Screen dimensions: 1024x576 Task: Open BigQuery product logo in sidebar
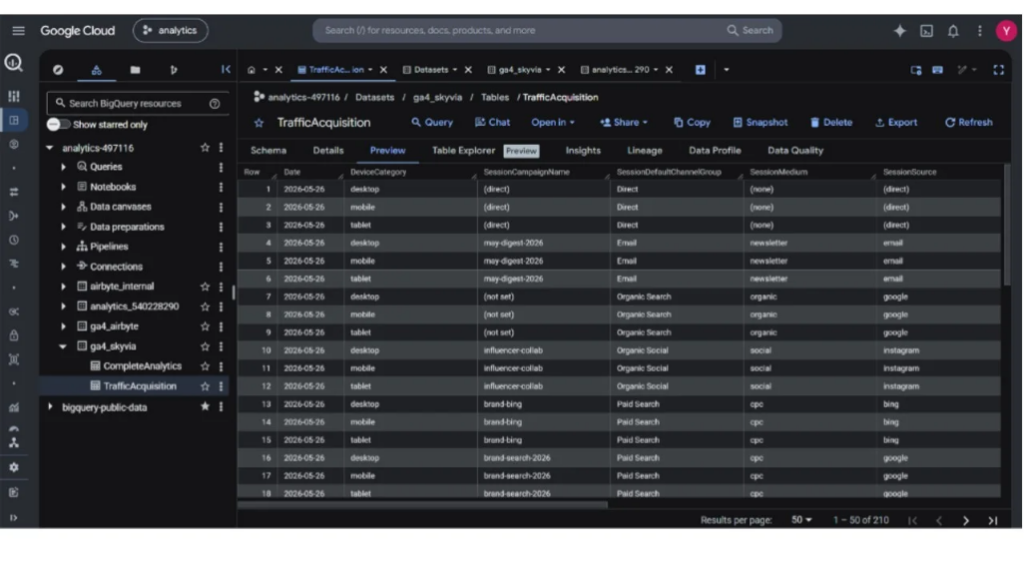pyautogui.click(x=14, y=63)
